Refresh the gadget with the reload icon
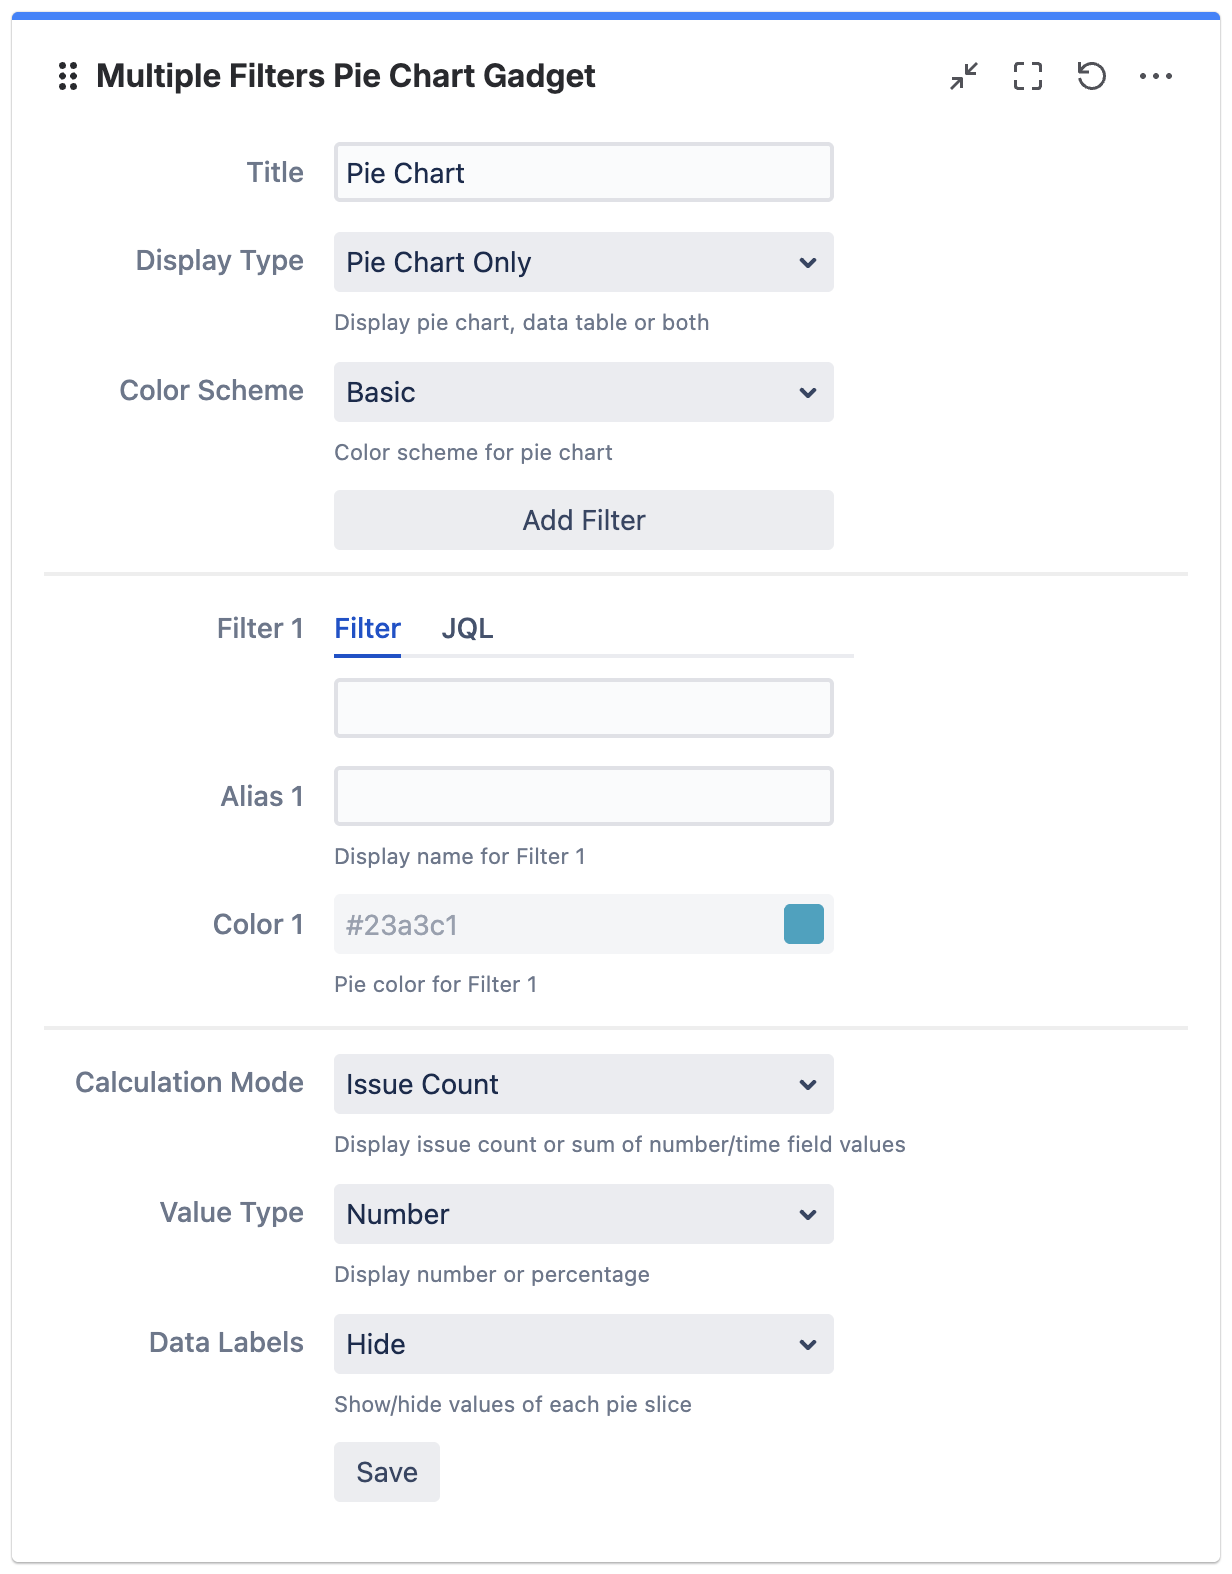The image size is (1232, 1574). [1092, 75]
